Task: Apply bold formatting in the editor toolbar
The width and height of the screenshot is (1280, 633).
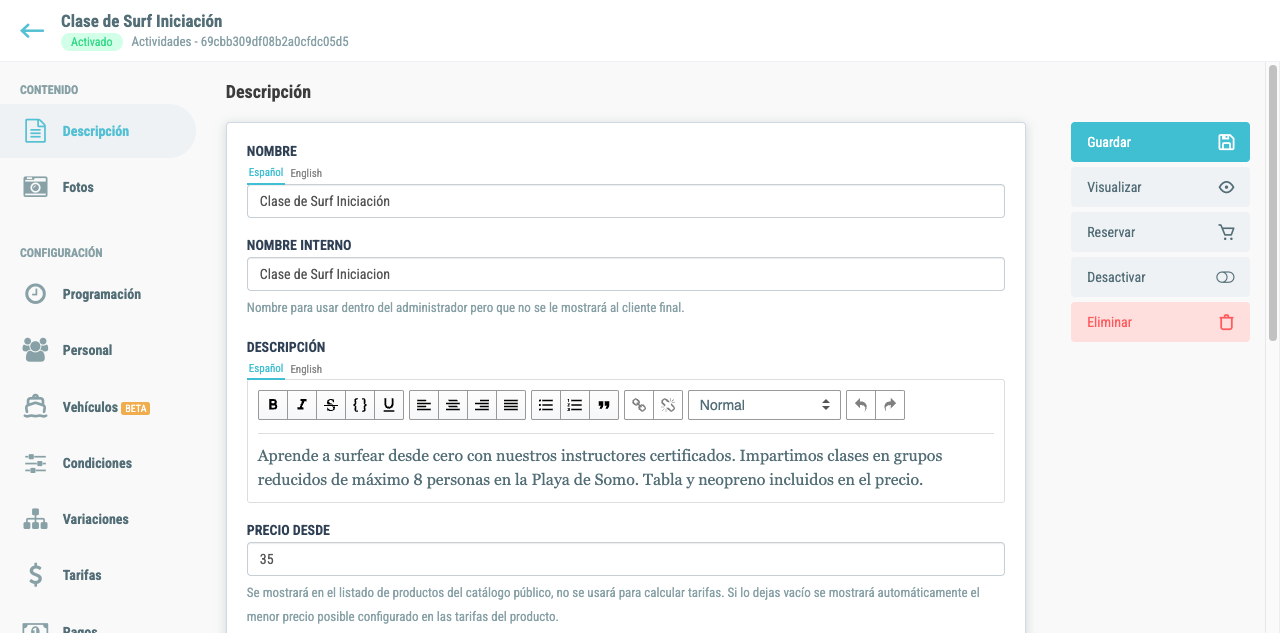Action: coord(273,405)
